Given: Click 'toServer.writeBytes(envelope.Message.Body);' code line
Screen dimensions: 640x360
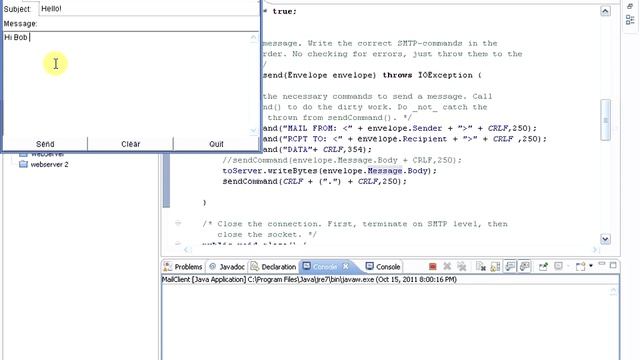Looking at the screenshot, I should pyautogui.click(x=329, y=171).
